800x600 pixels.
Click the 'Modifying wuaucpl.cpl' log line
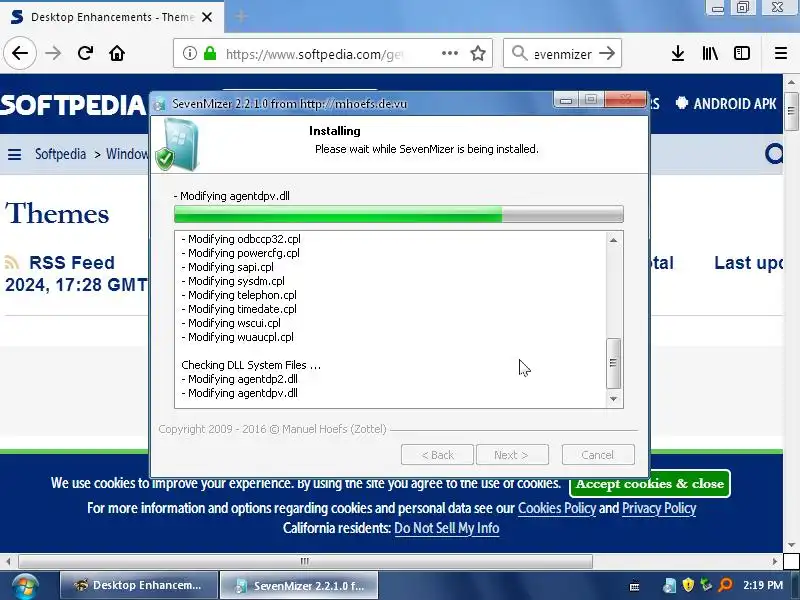point(237,337)
